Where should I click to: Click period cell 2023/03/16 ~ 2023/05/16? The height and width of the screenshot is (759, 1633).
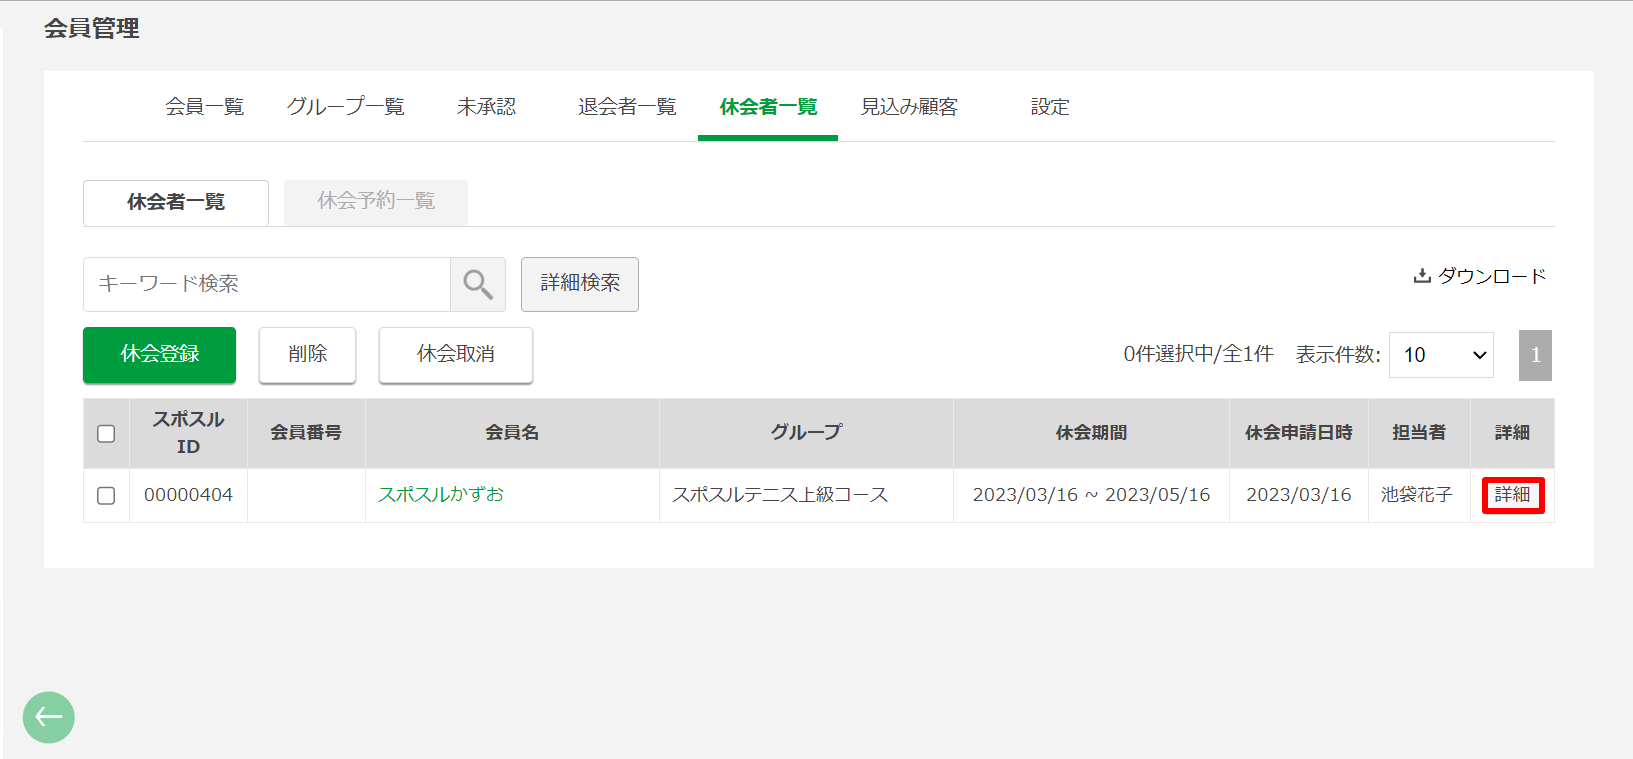tap(1091, 495)
